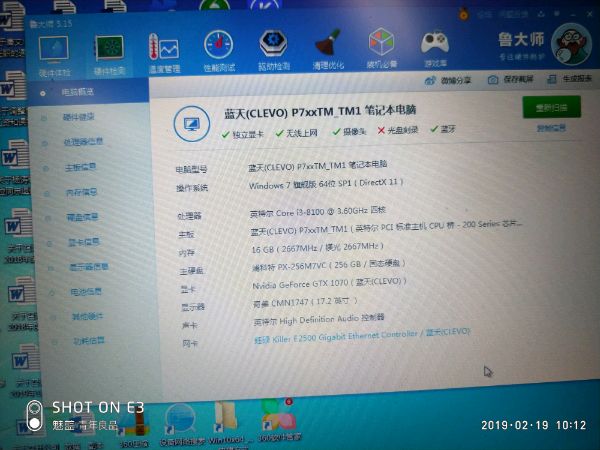This screenshot has height=450, width=600.
Task: Open 功耗估算 in the sidebar
Action: pyautogui.click(x=89, y=341)
